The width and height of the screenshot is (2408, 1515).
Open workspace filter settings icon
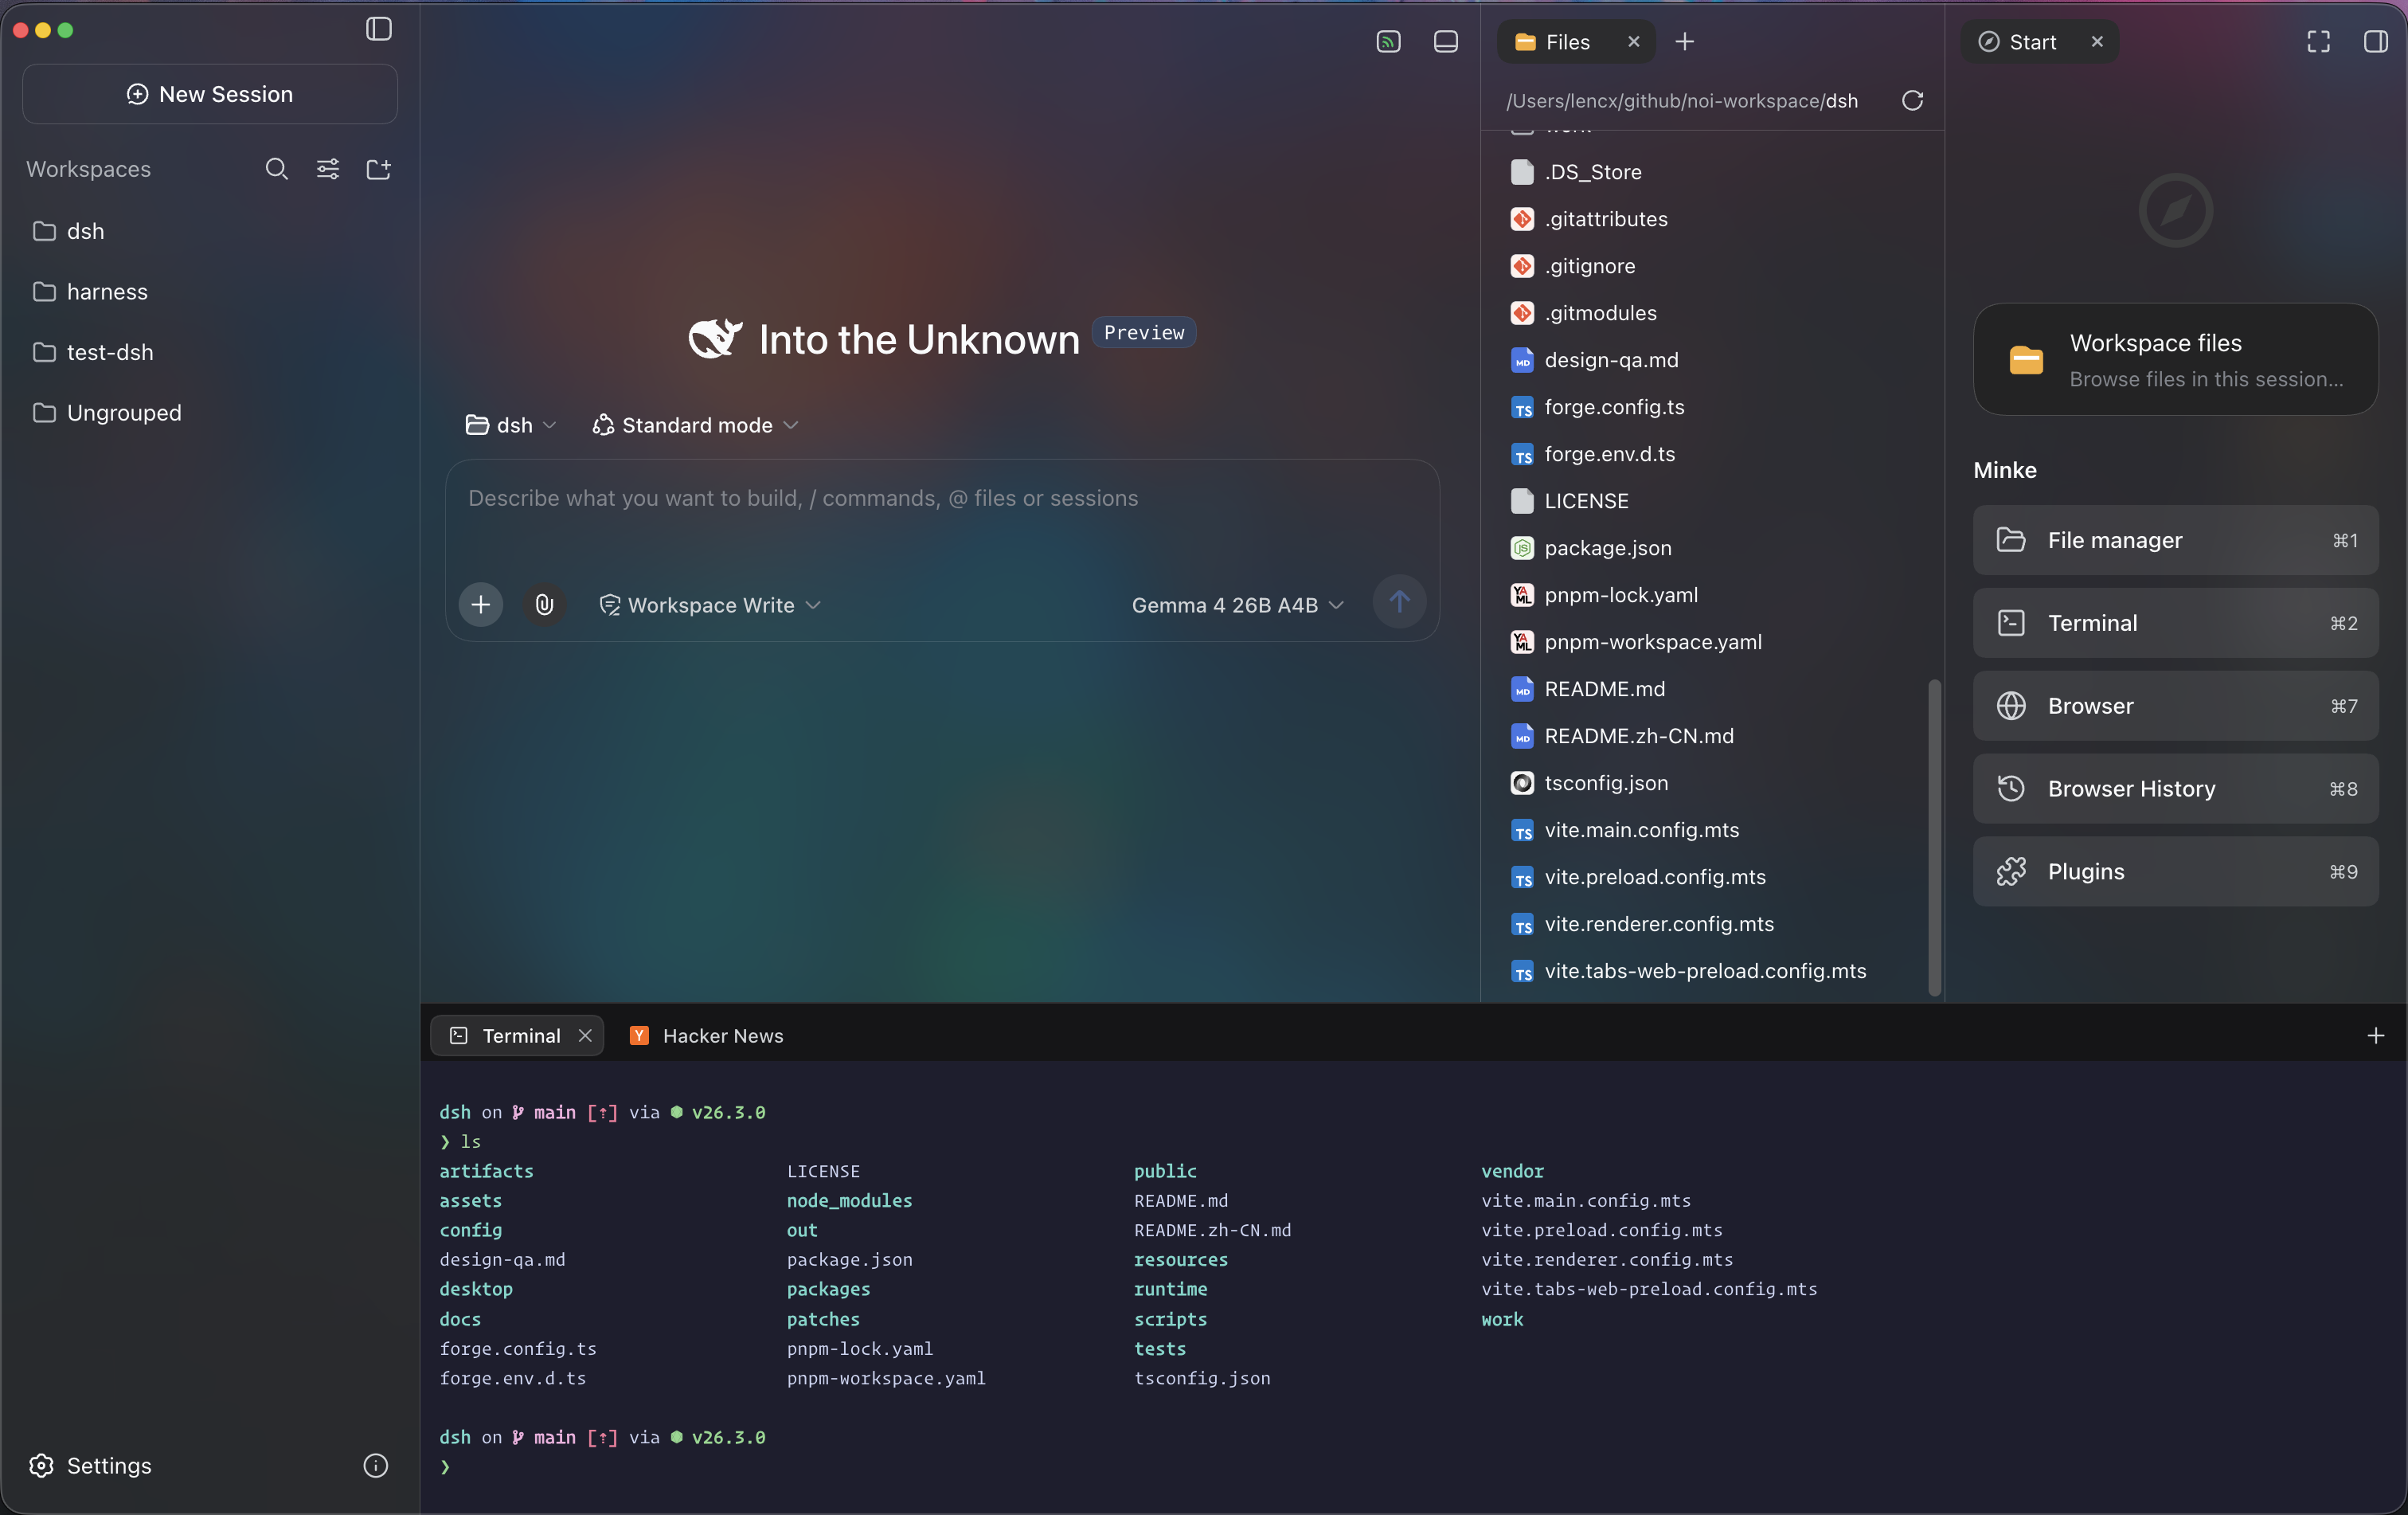[x=328, y=169]
